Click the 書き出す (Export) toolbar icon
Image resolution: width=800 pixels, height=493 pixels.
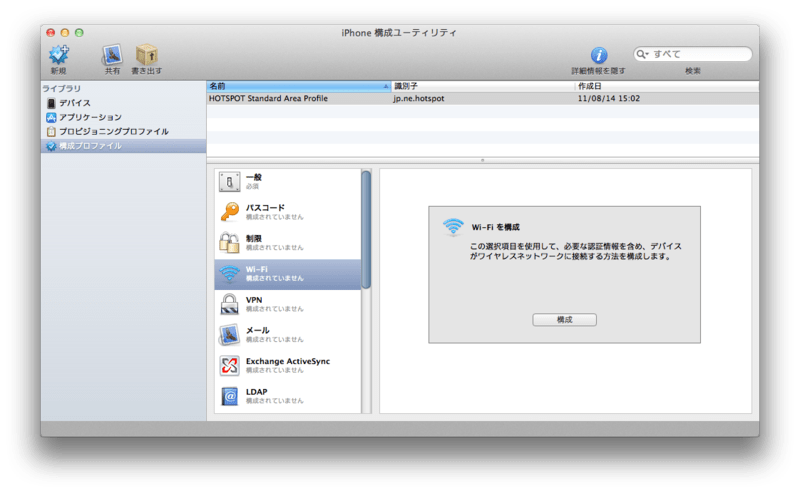click(x=147, y=56)
